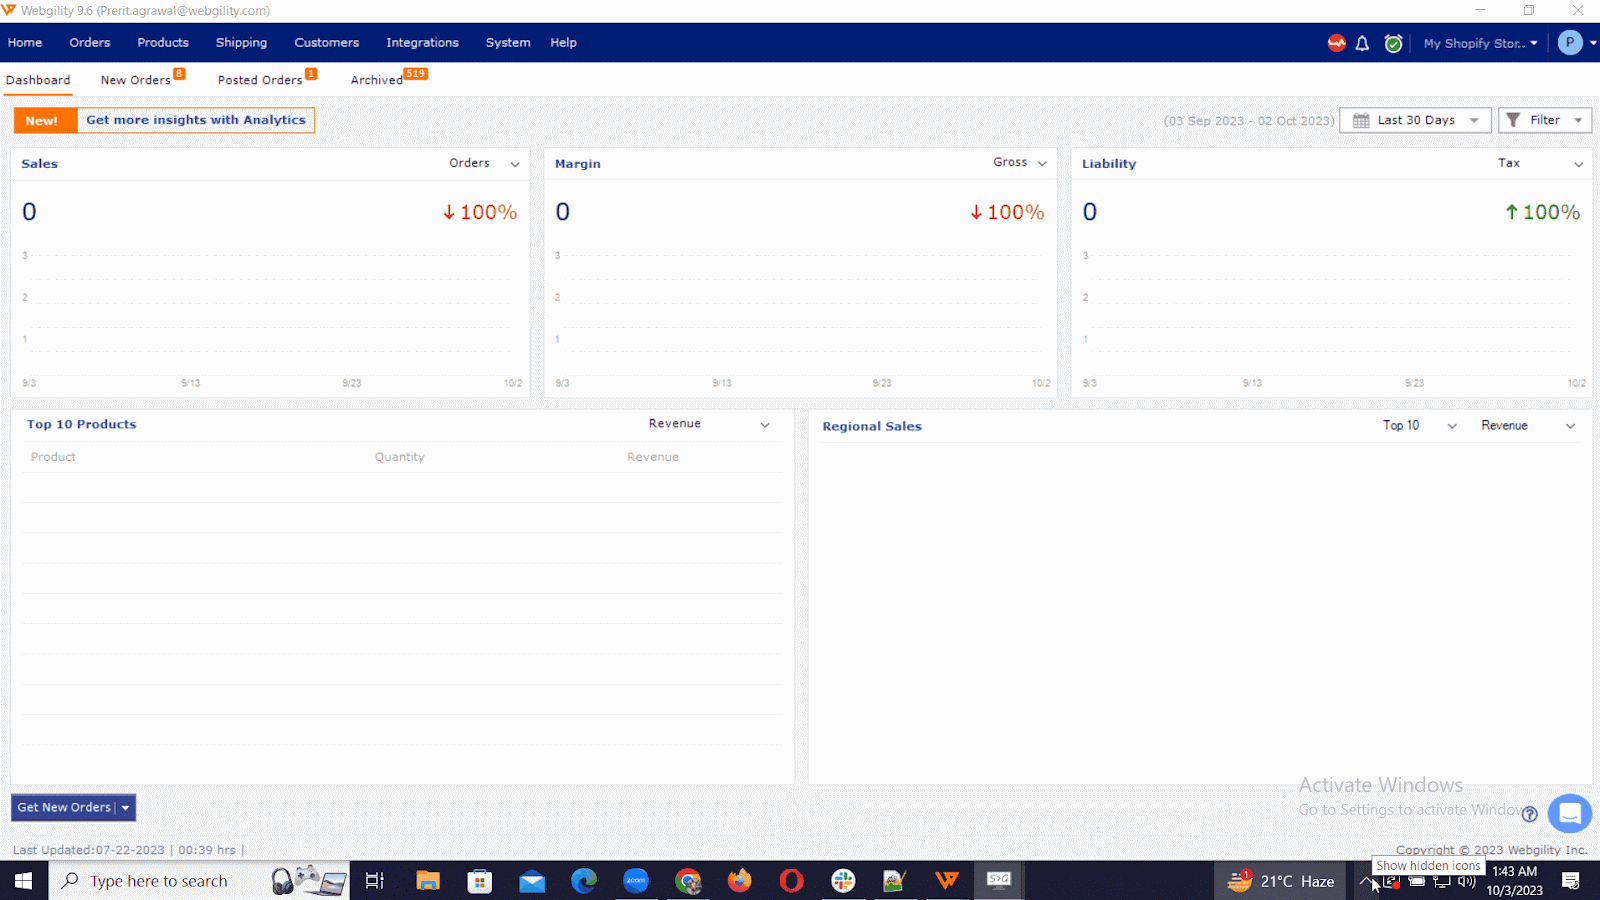Viewport: 1600px width, 900px height.
Task: Show hidden system tray icons
Action: pyautogui.click(x=1366, y=881)
